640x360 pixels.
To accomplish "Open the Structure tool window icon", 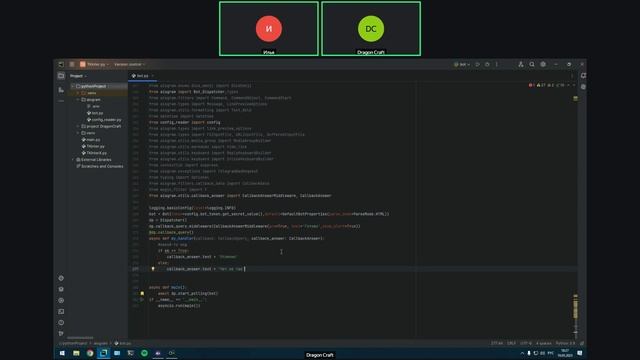I will point(61,89).
